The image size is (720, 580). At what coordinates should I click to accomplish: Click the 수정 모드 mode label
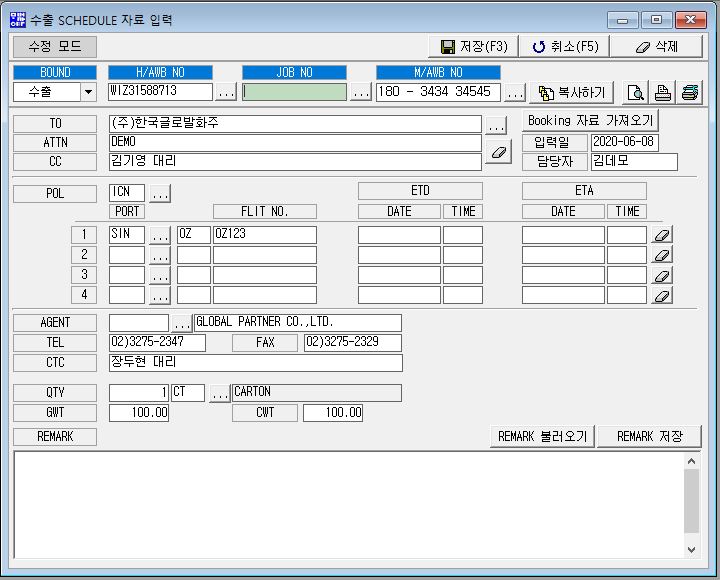pos(55,47)
